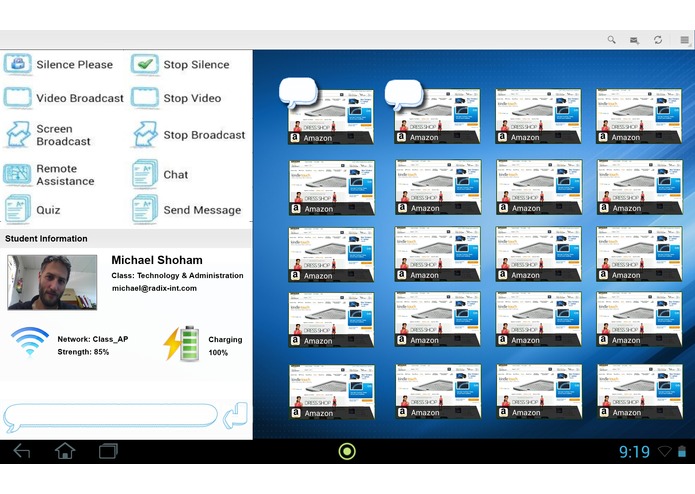Select first student screen in bottom row
695x494 pixels.
tap(332, 392)
